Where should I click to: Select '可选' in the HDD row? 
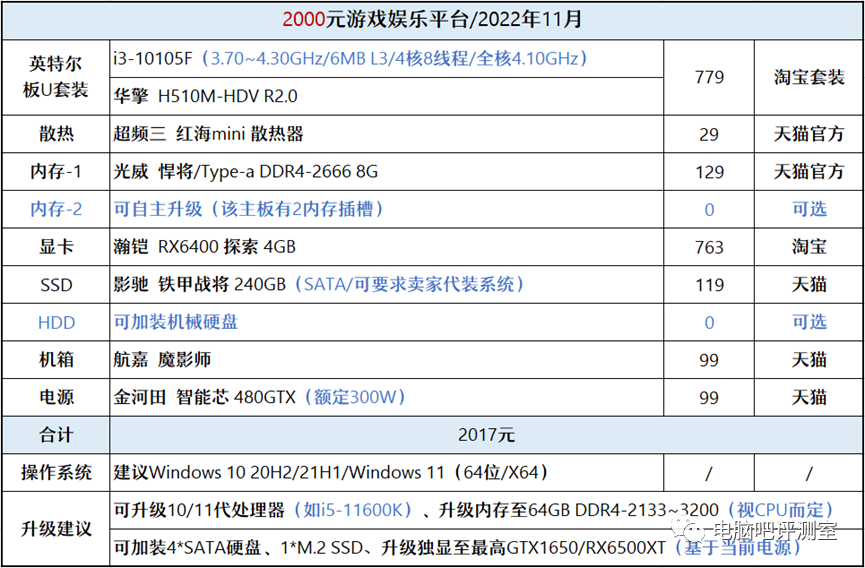tap(809, 322)
